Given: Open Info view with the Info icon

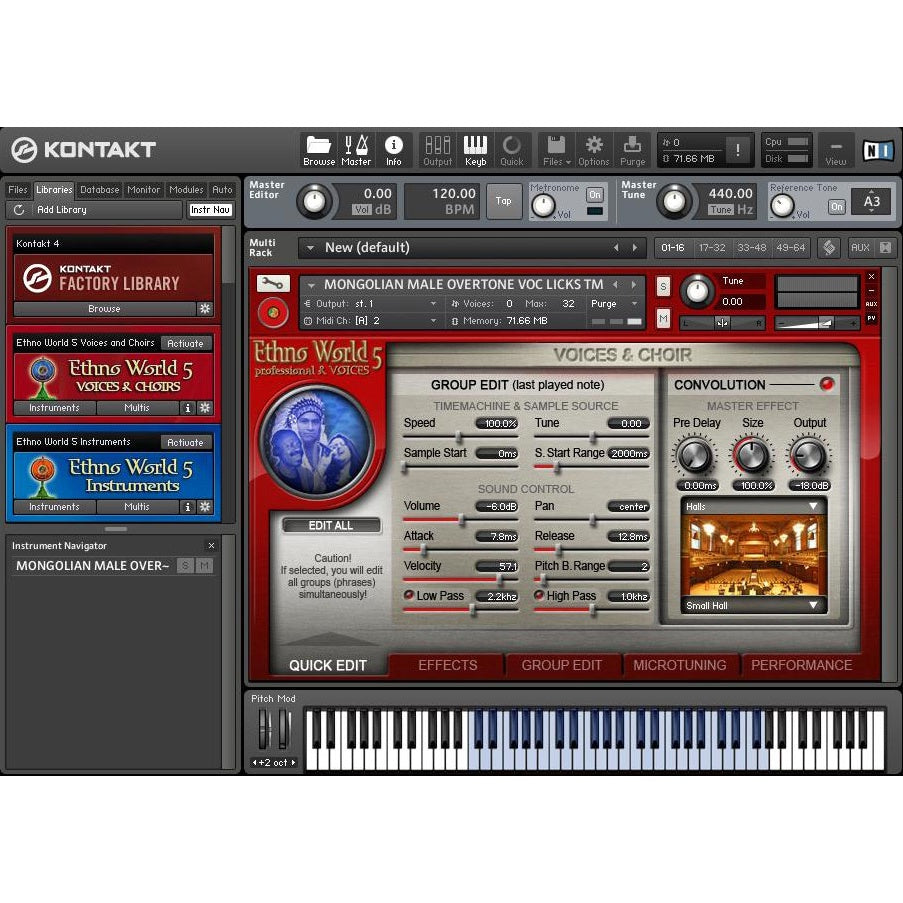Looking at the screenshot, I should [393, 147].
